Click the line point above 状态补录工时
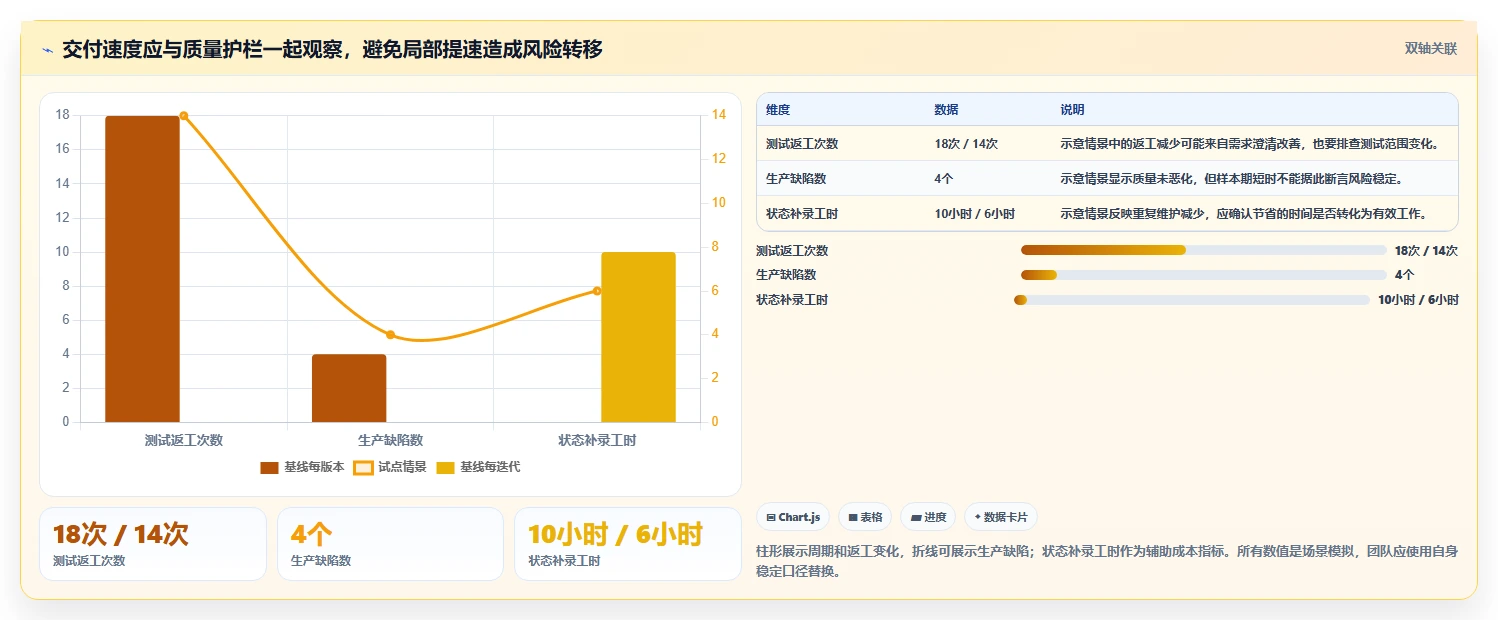The image size is (1498, 620). pyautogui.click(x=597, y=291)
